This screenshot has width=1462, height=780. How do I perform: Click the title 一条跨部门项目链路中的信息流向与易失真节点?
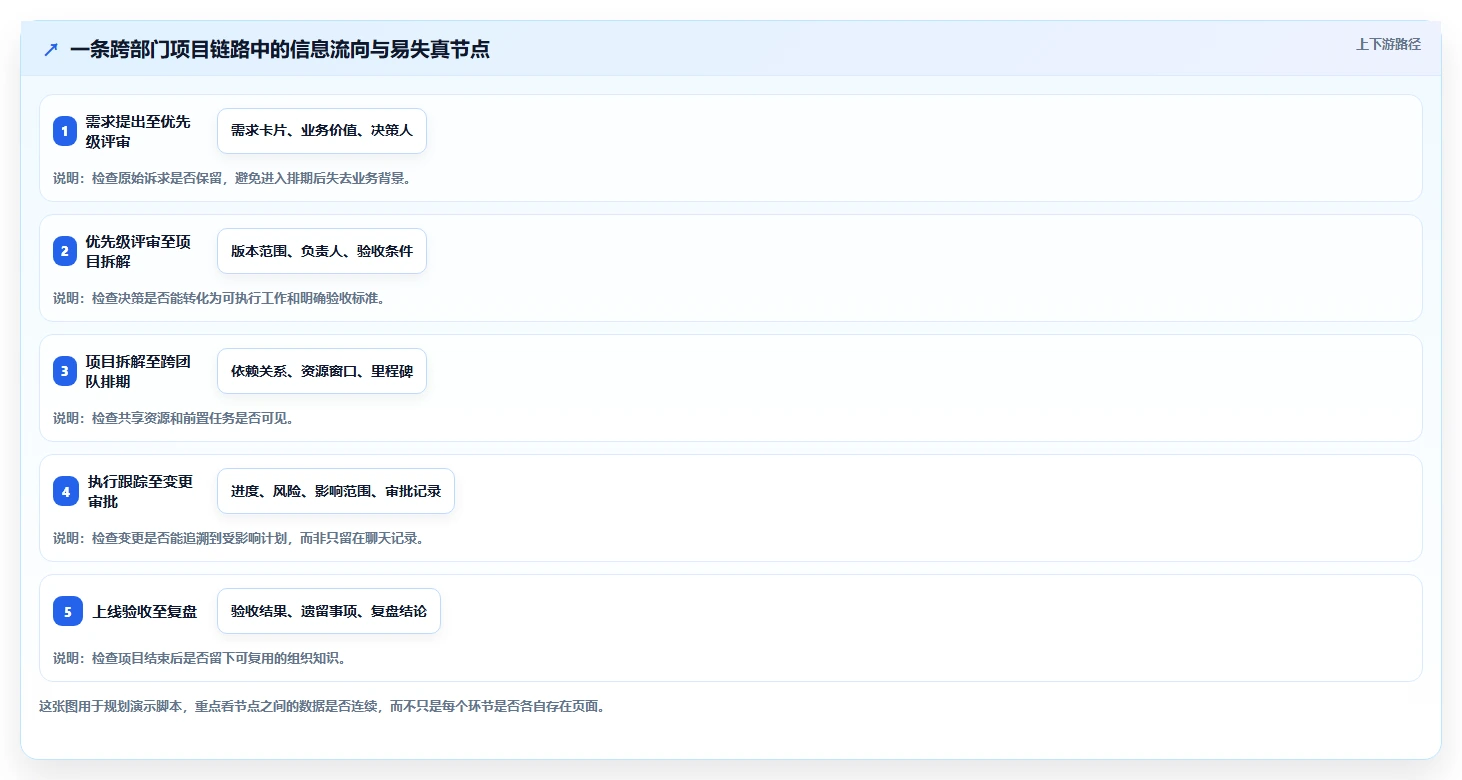(280, 49)
